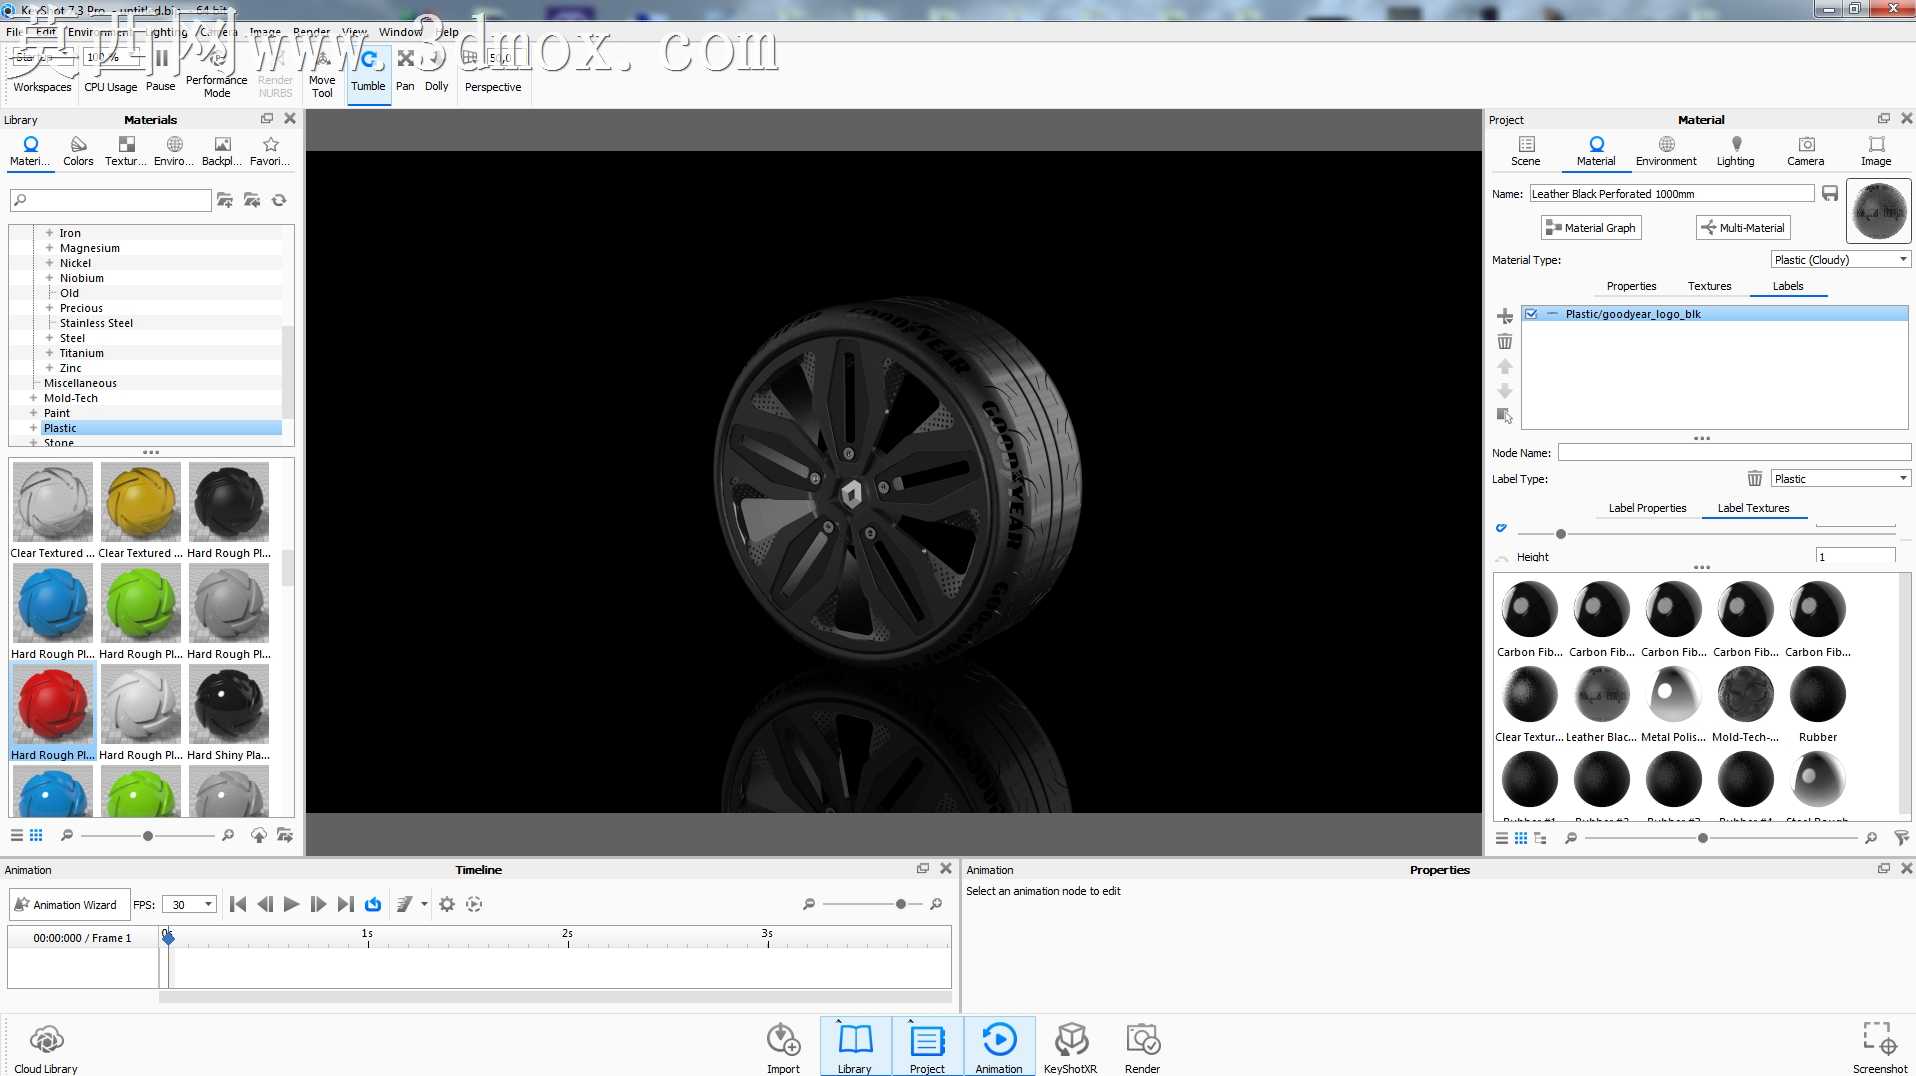Screen dimensions: 1916x1076
Task: Adjust the library thumbnail size slider
Action: point(147,836)
